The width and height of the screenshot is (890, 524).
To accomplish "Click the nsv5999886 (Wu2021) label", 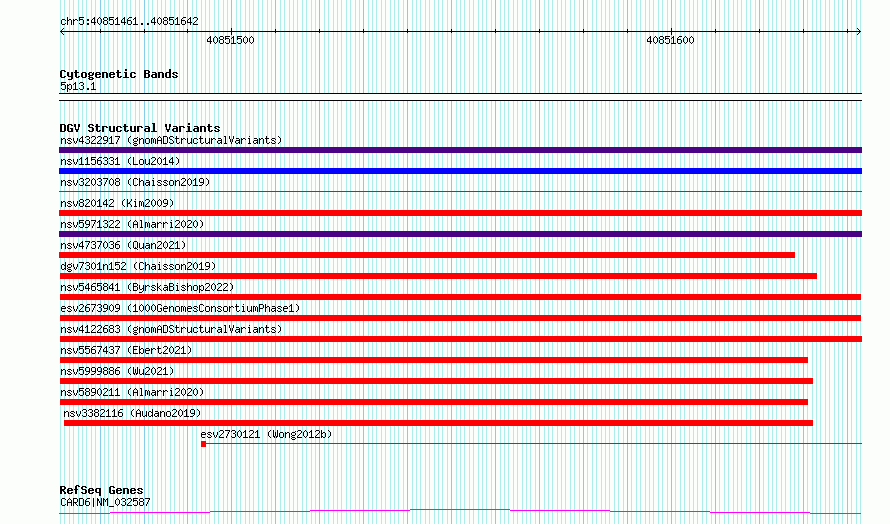I will click(117, 371).
